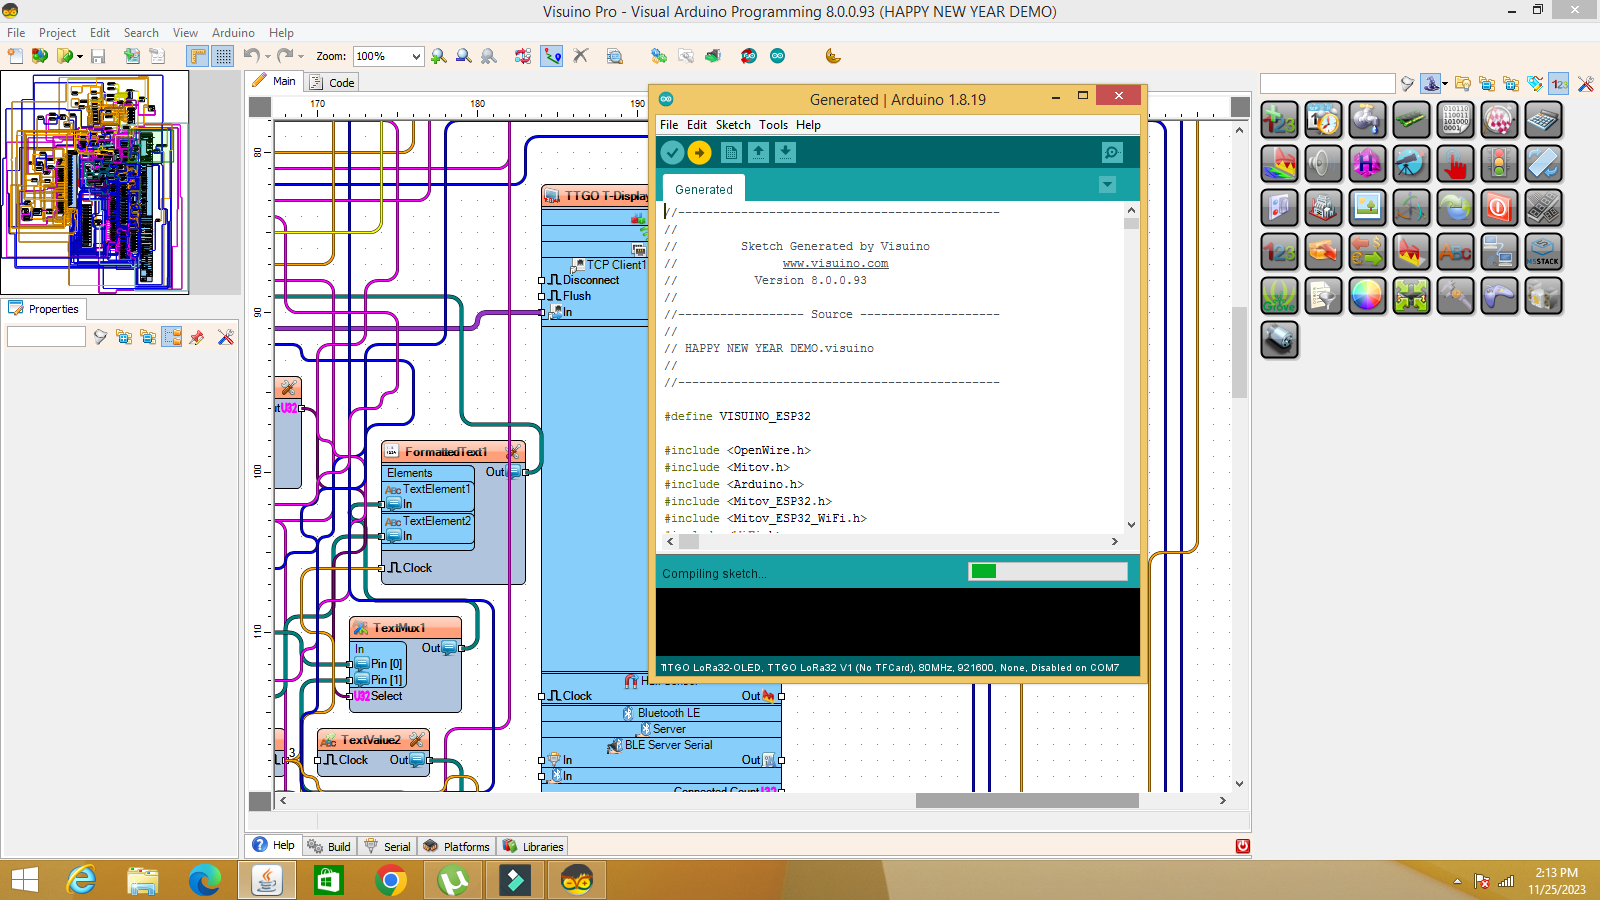Select the Grove components category
This screenshot has width=1600, height=900.
[x=1280, y=295]
